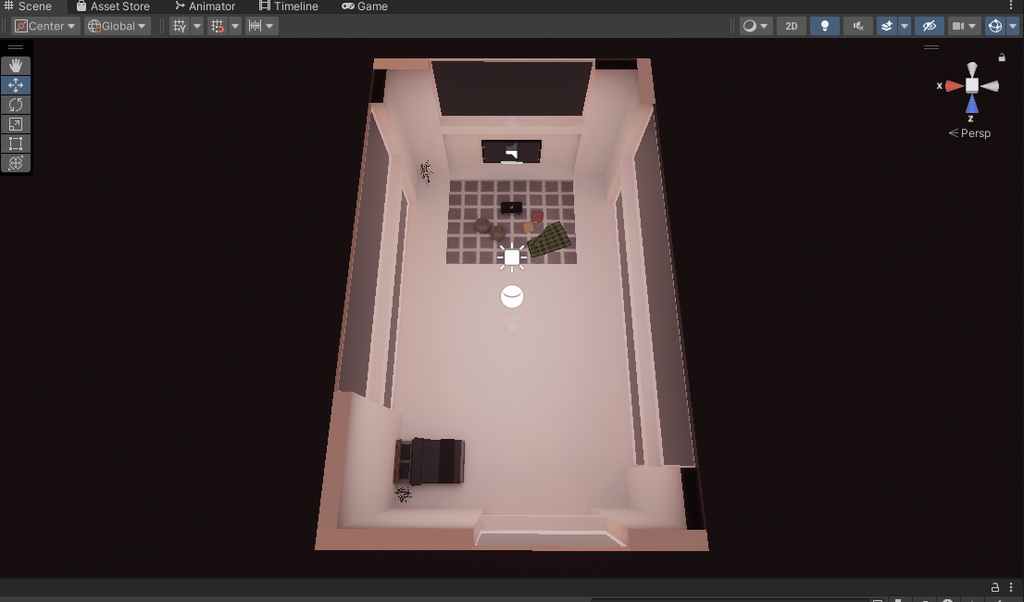Viewport: 1024px width, 602px height.
Task: Switch to the Game tab
Action: coord(364,7)
